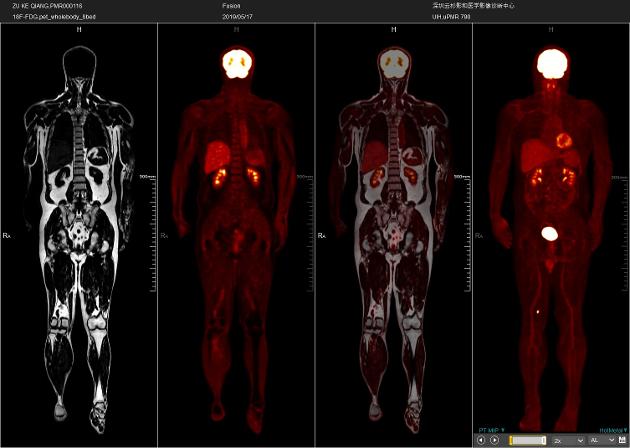The height and width of the screenshot is (448, 630).
Task: Click the H orientation marker above MR panel
Action: [x=79, y=29]
